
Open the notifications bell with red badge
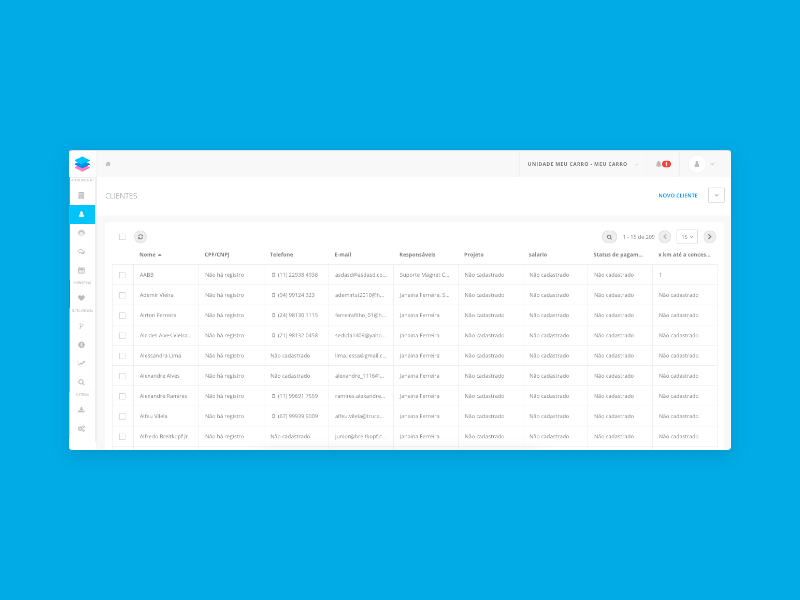click(662, 164)
